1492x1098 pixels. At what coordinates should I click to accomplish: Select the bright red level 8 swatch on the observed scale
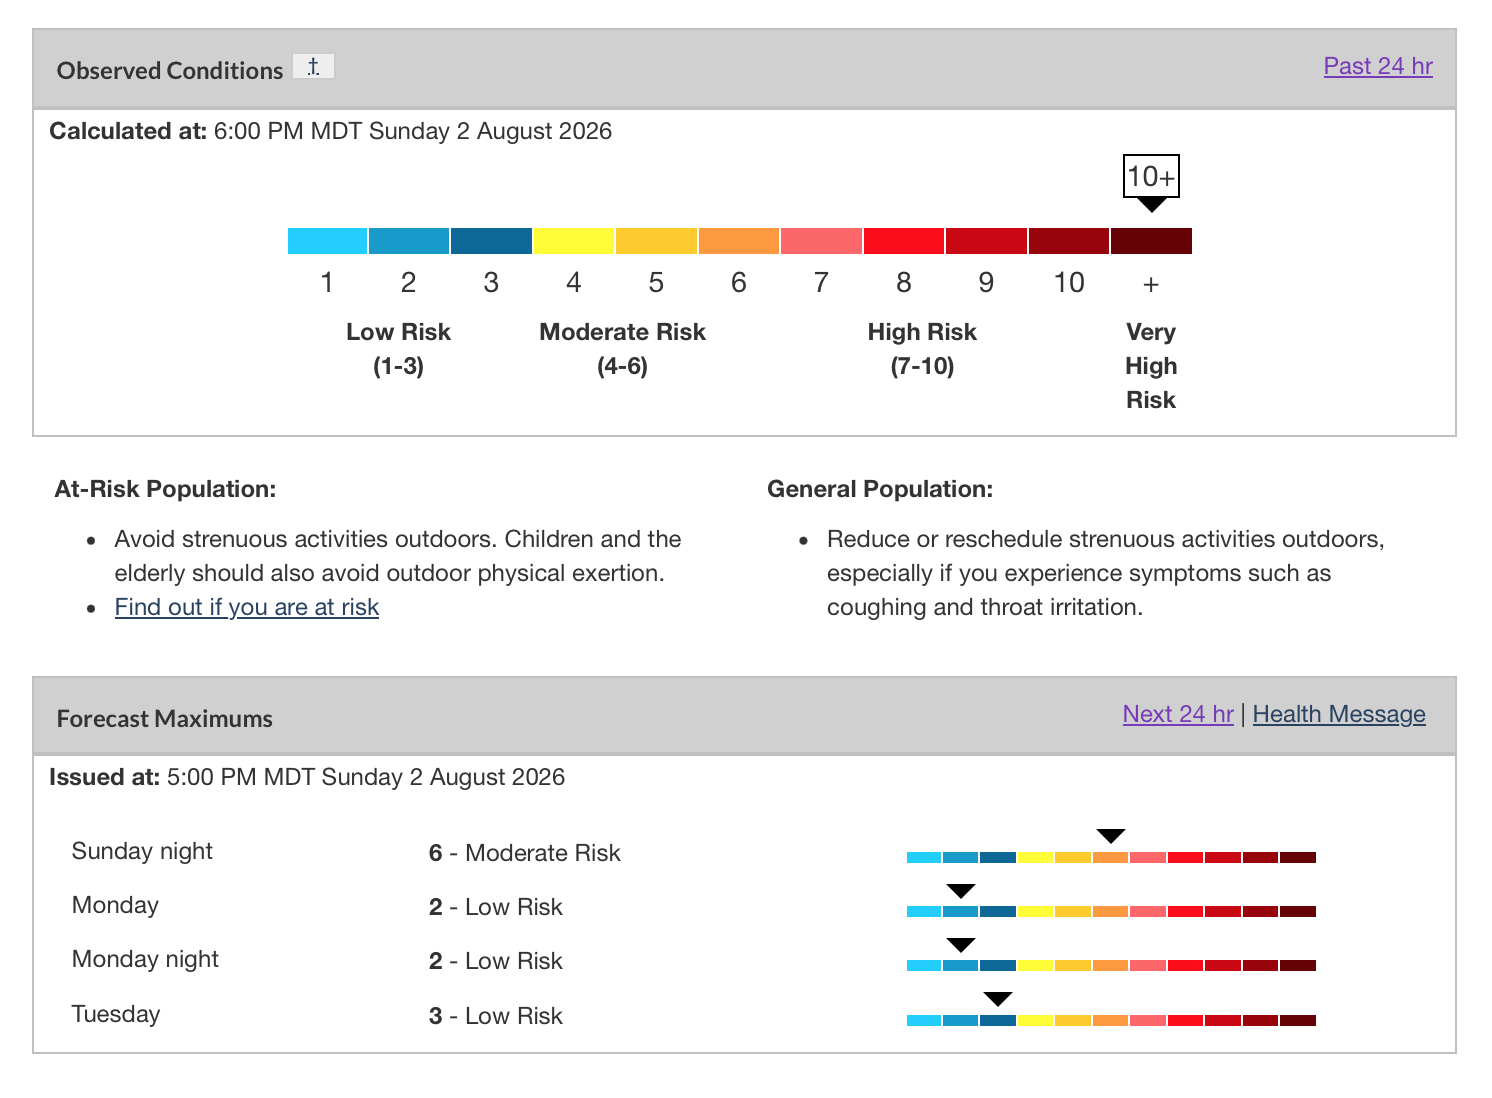click(x=904, y=241)
